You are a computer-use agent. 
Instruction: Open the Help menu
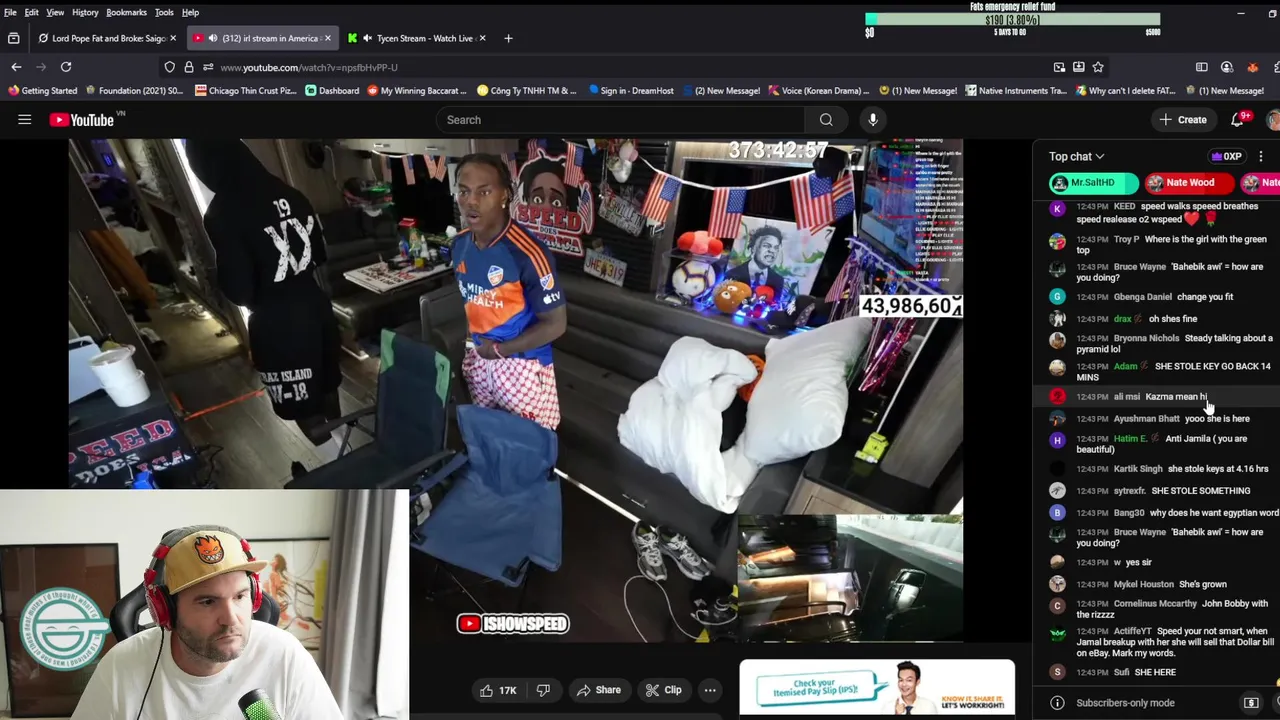[x=190, y=12]
